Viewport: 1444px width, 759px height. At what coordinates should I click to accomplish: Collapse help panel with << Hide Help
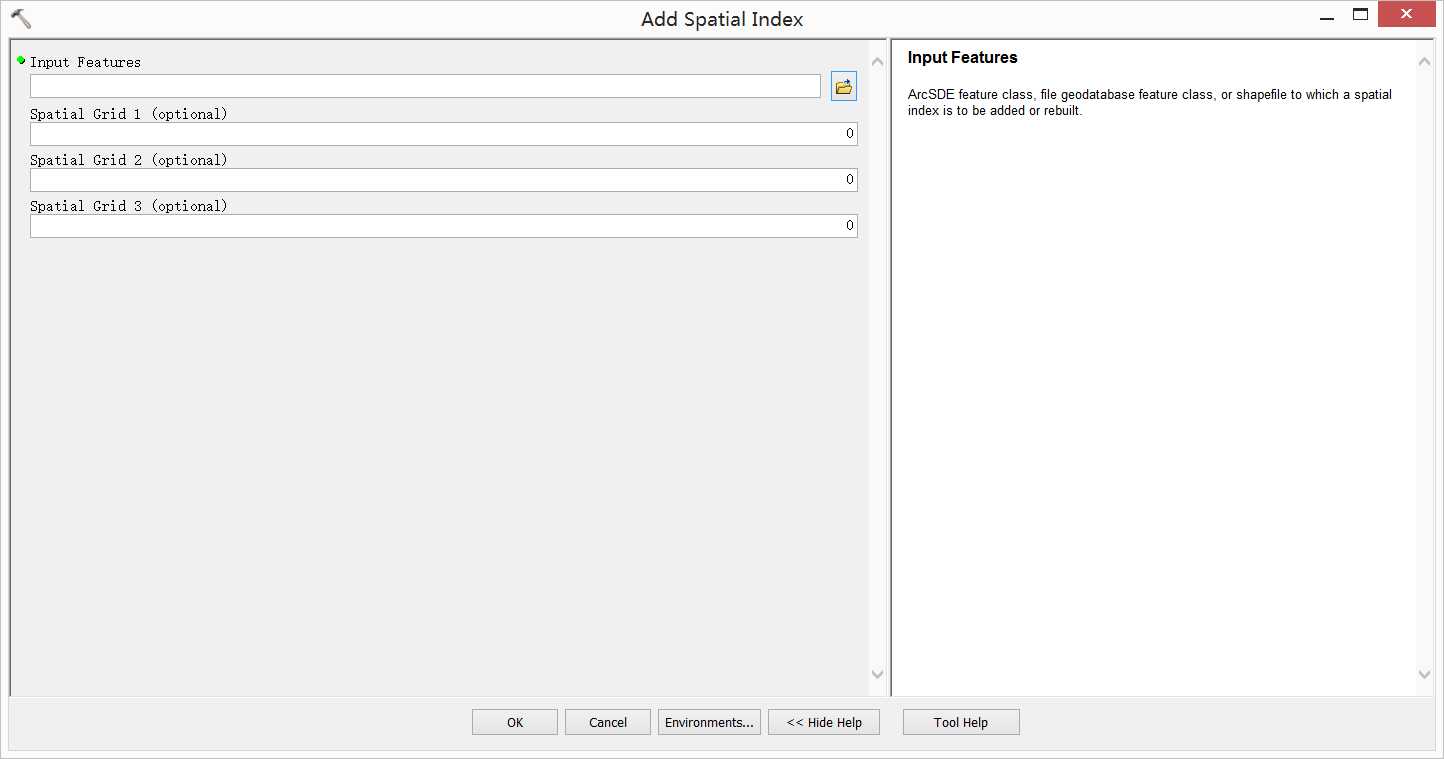point(824,722)
